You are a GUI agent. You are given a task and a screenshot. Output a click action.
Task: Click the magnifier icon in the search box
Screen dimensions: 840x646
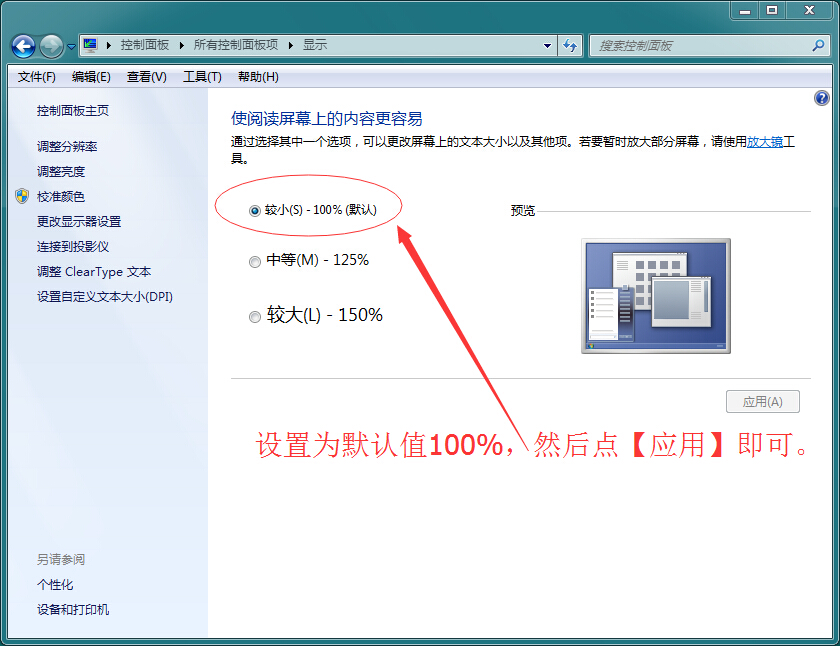tap(818, 45)
